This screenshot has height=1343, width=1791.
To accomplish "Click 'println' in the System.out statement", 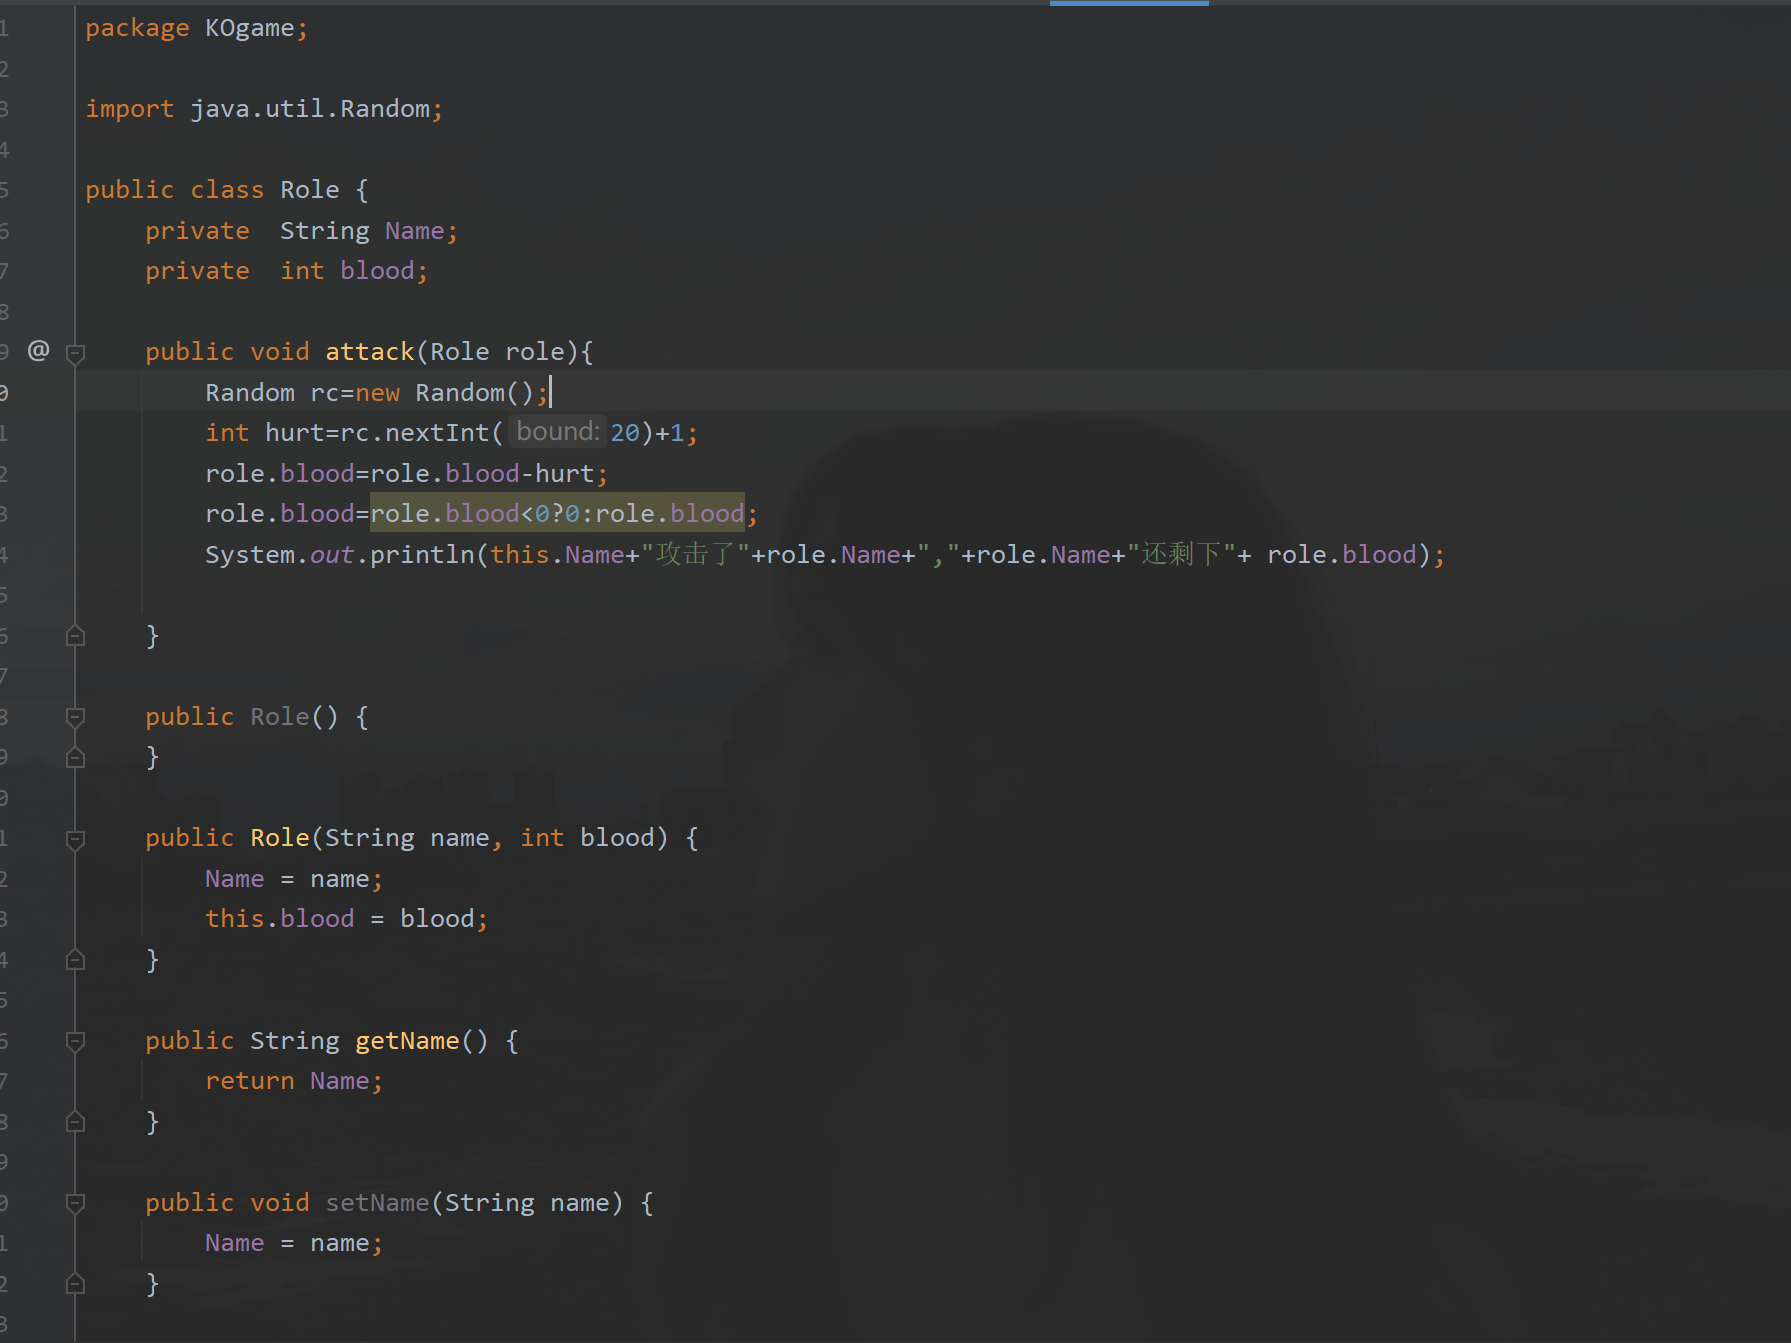I will (x=422, y=555).
